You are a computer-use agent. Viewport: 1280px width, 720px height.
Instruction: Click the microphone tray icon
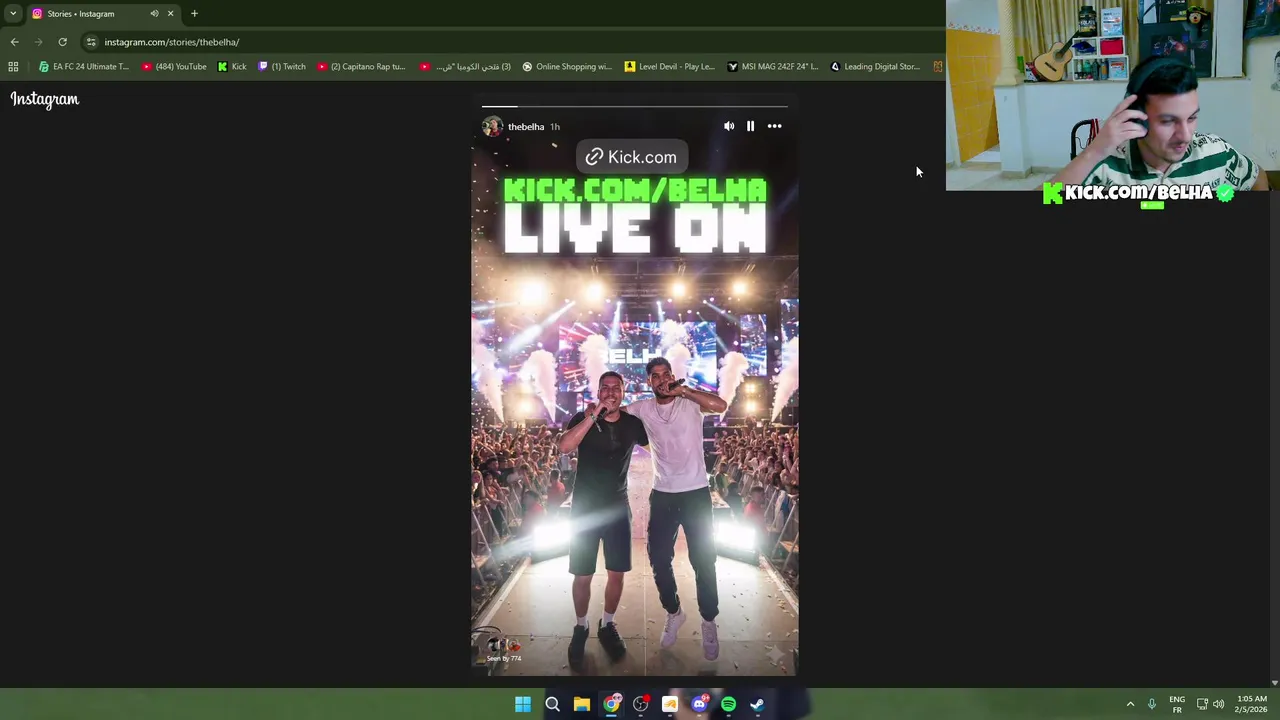click(x=1152, y=704)
